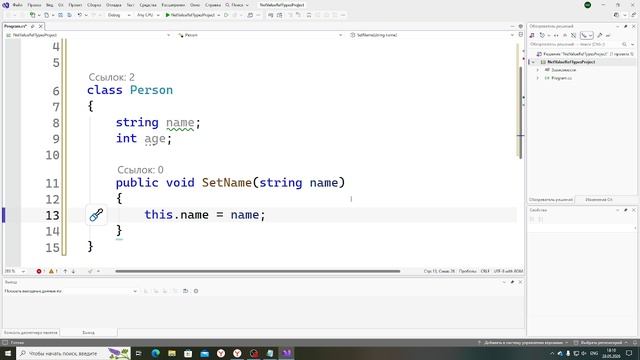Image resolution: width=640 pixels, height=360 pixels.
Task: Open the Debug configuration dropdown
Action: coord(119,15)
